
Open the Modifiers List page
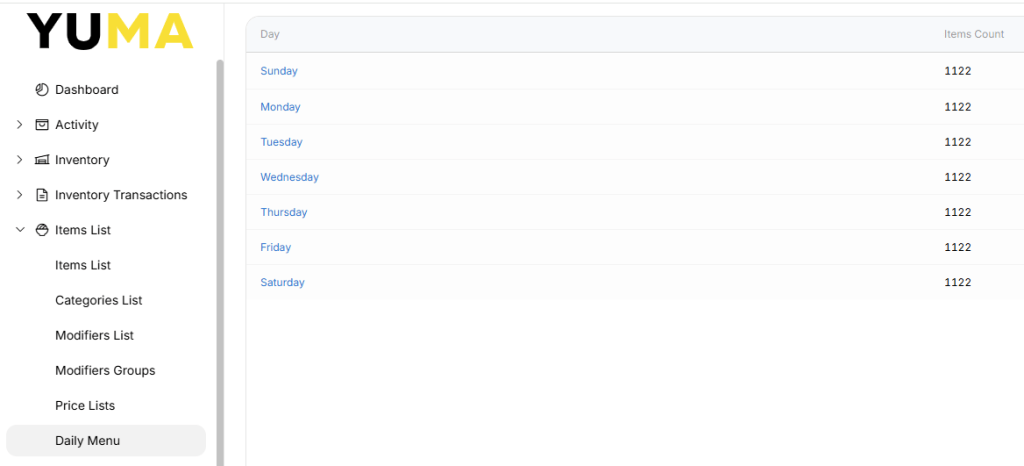pyautogui.click(x=95, y=335)
